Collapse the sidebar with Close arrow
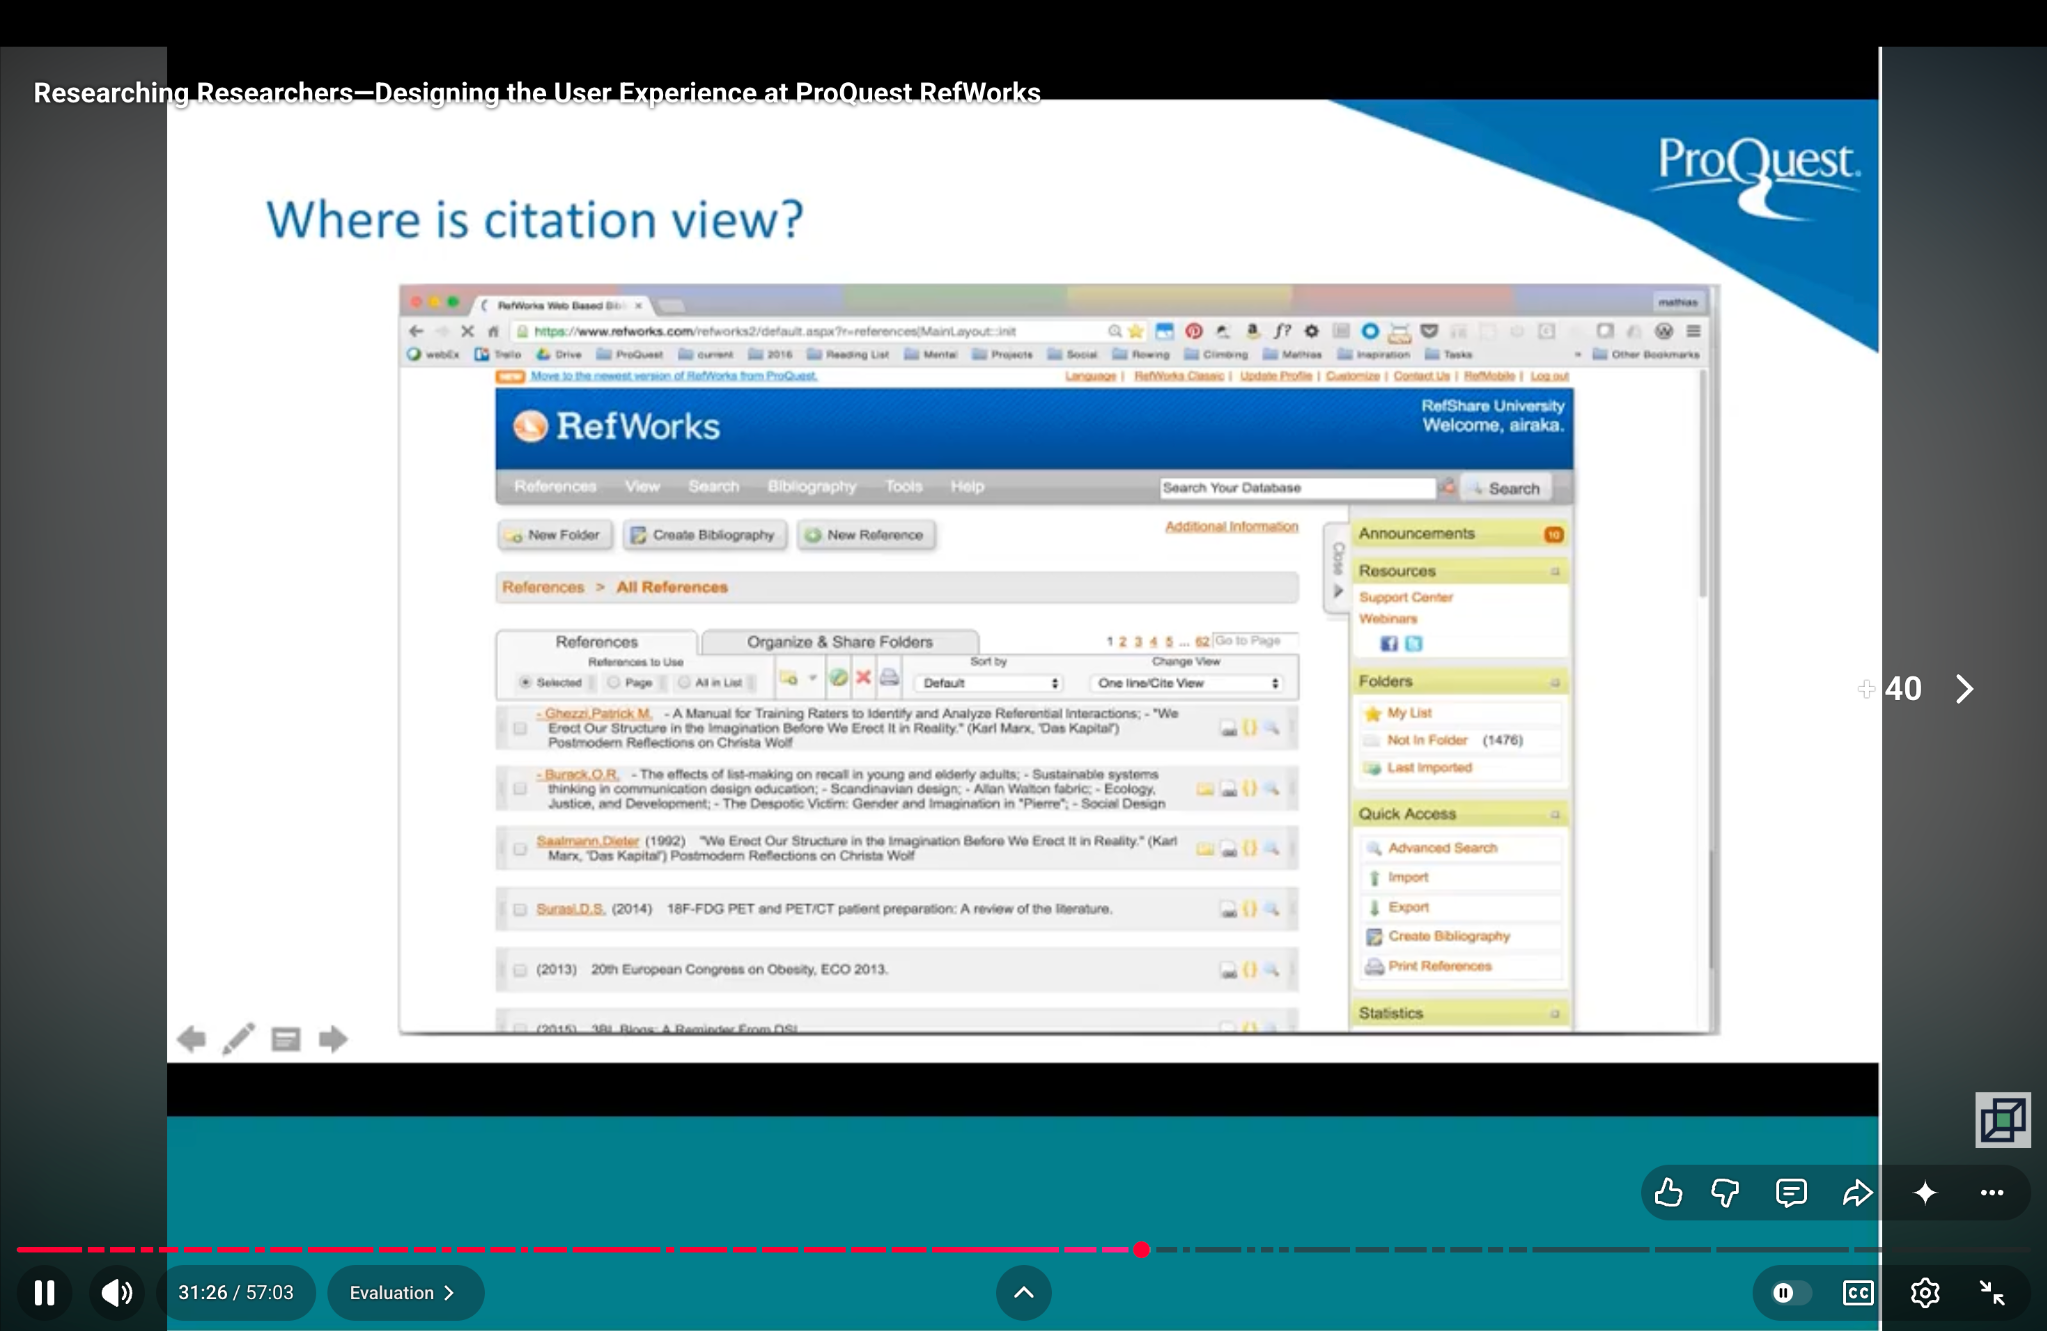The width and height of the screenshot is (2047, 1331). [x=1338, y=567]
